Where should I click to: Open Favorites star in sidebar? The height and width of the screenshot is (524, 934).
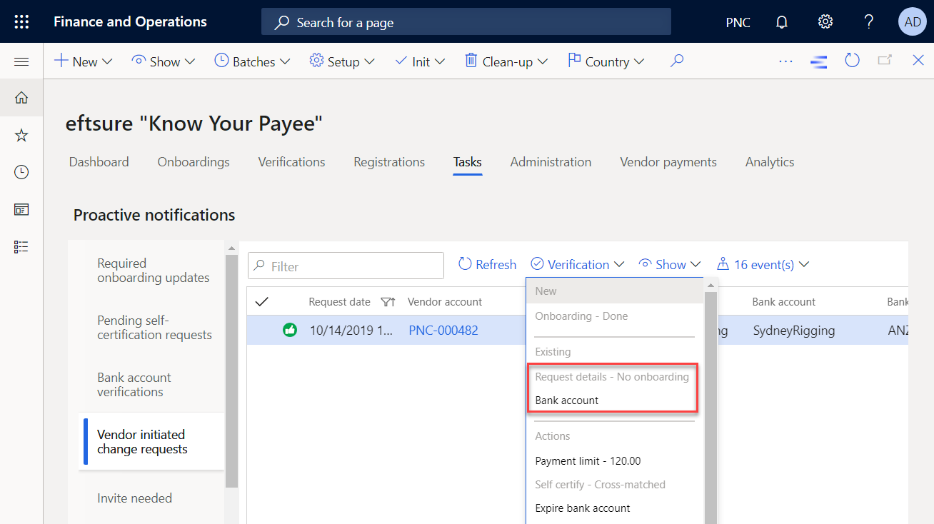pyautogui.click(x=21, y=135)
